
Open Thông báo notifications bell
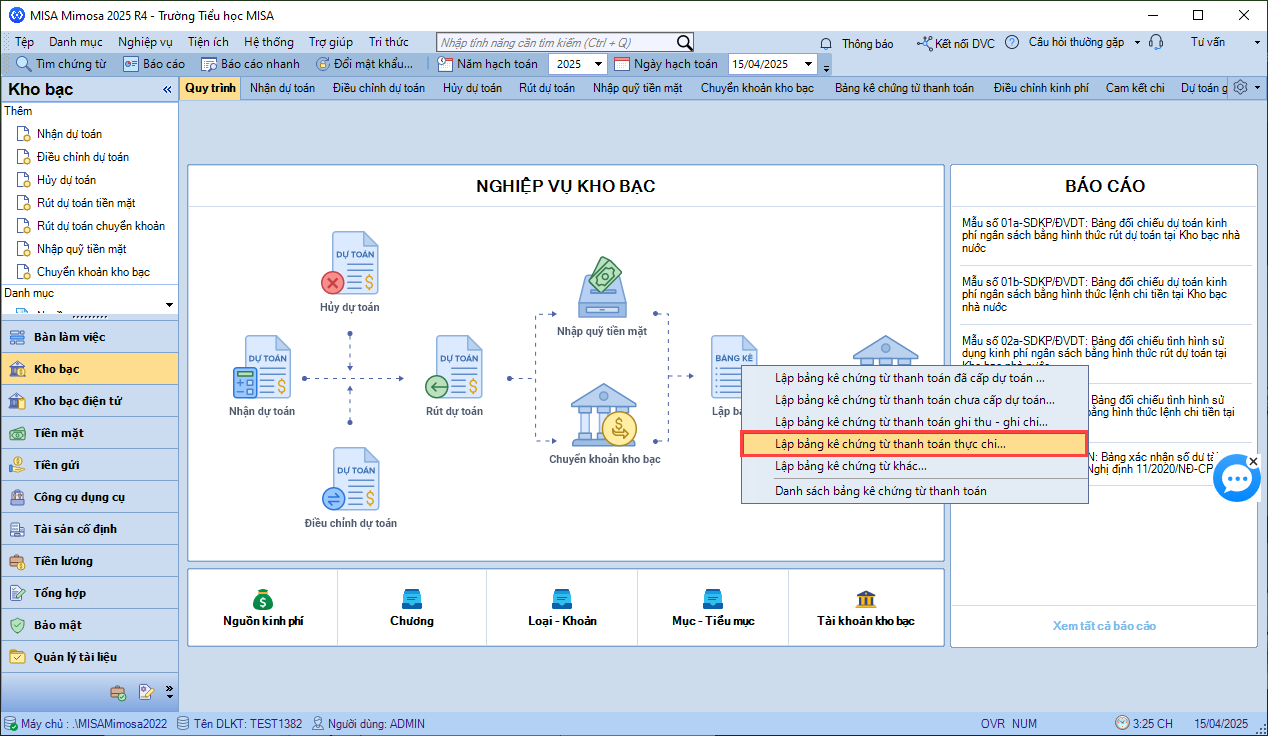(x=826, y=43)
